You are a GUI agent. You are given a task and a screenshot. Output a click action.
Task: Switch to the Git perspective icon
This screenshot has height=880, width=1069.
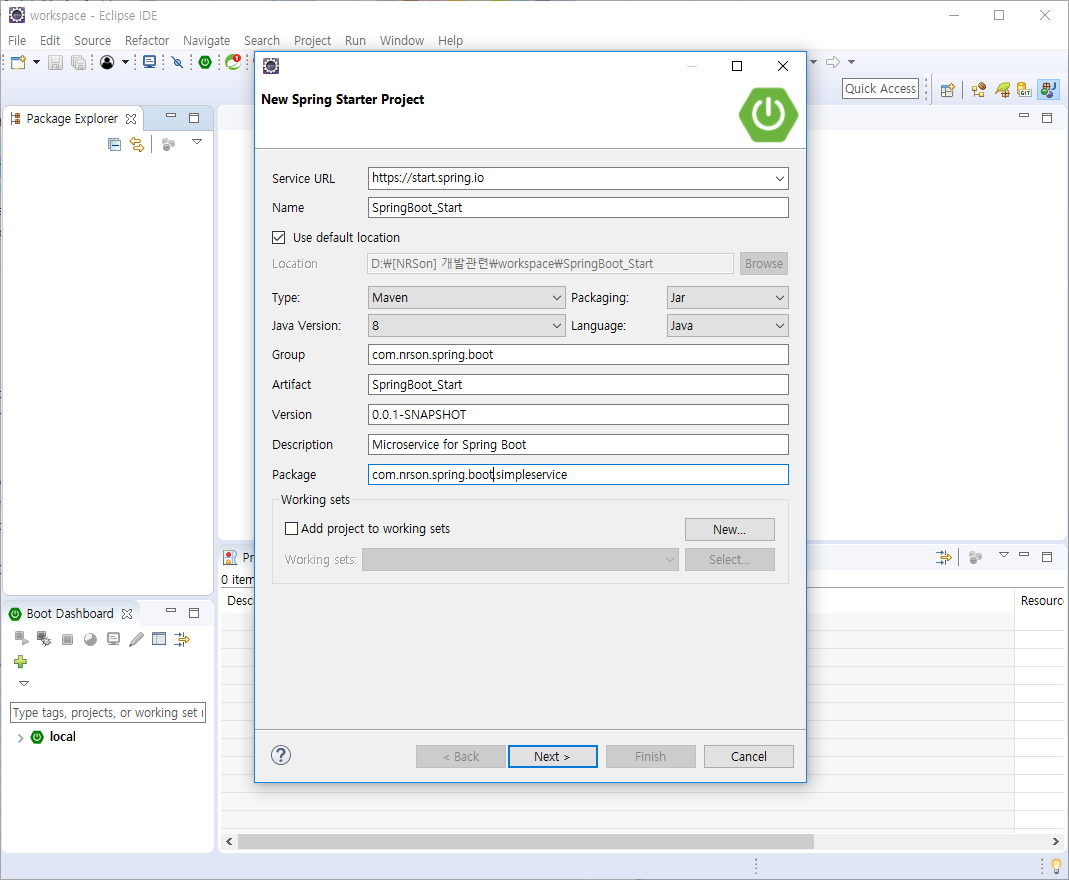pyautogui.click(x=1024, y=90)
